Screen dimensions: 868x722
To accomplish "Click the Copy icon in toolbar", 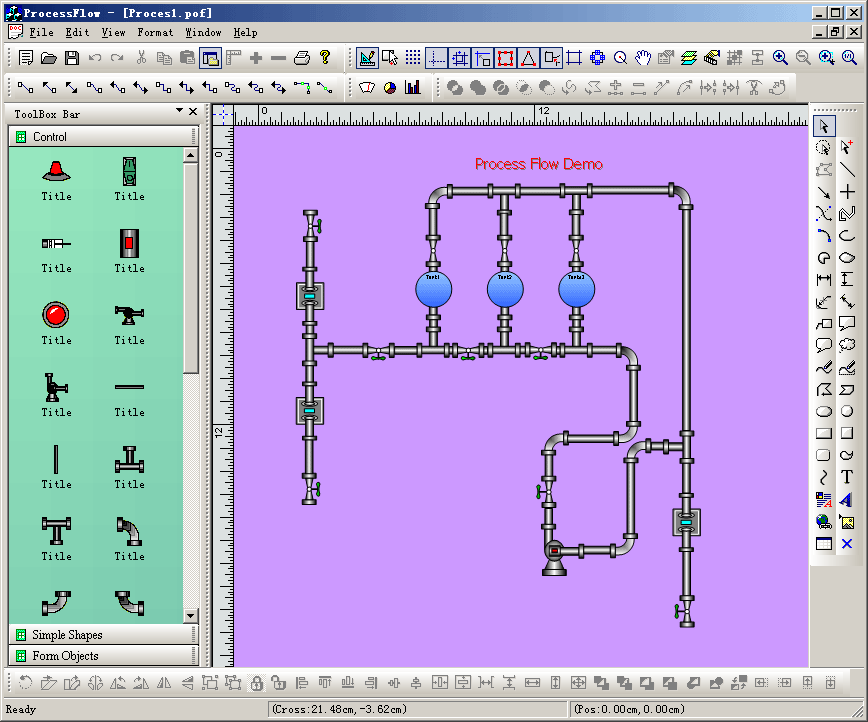I will [164, 58].
